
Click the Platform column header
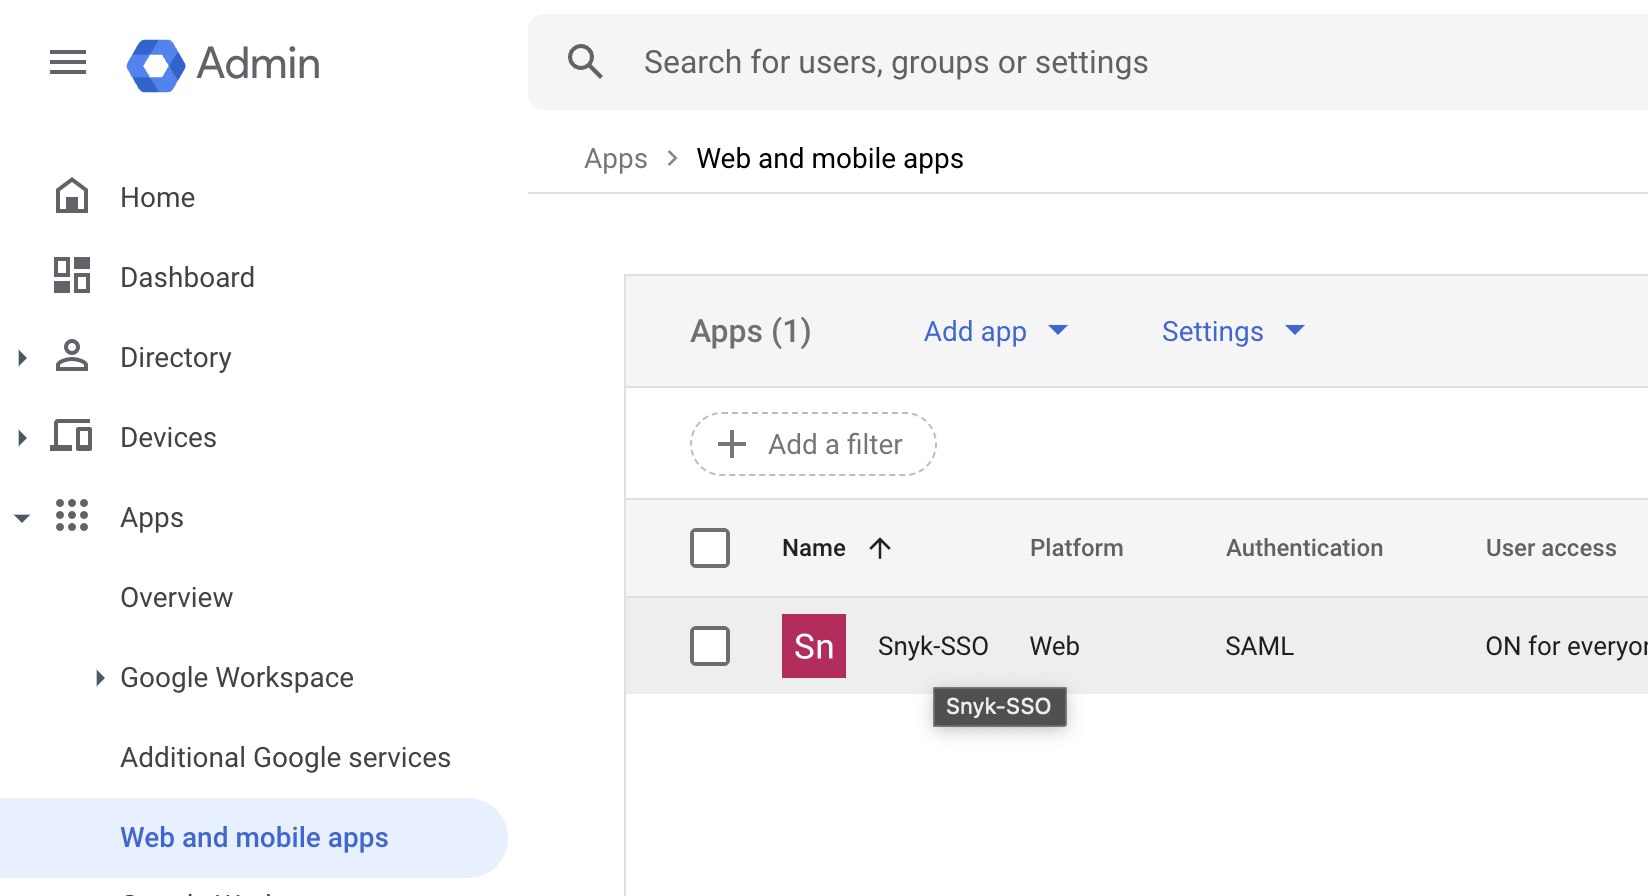(1077, 548)
